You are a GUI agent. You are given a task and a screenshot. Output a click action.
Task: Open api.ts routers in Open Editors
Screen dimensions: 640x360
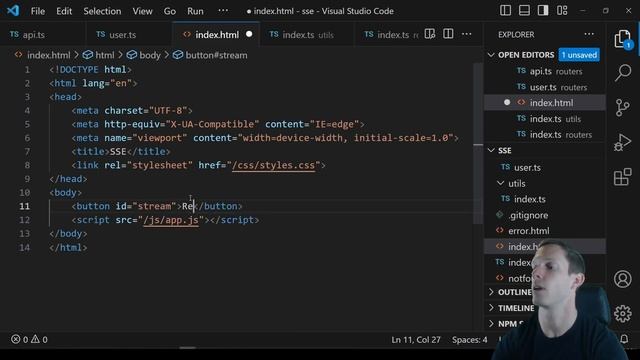(x=544, y=71)
